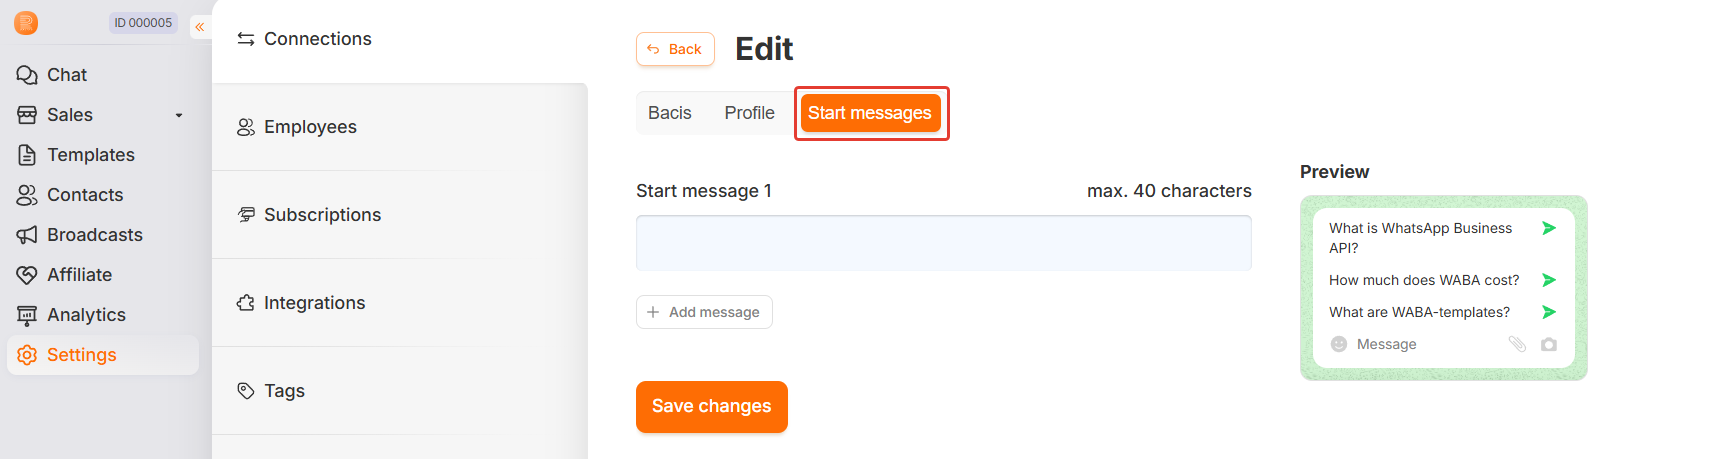Screen dimensions: 1728x459
Task: Open the Affiliate page
Action: 79,275
